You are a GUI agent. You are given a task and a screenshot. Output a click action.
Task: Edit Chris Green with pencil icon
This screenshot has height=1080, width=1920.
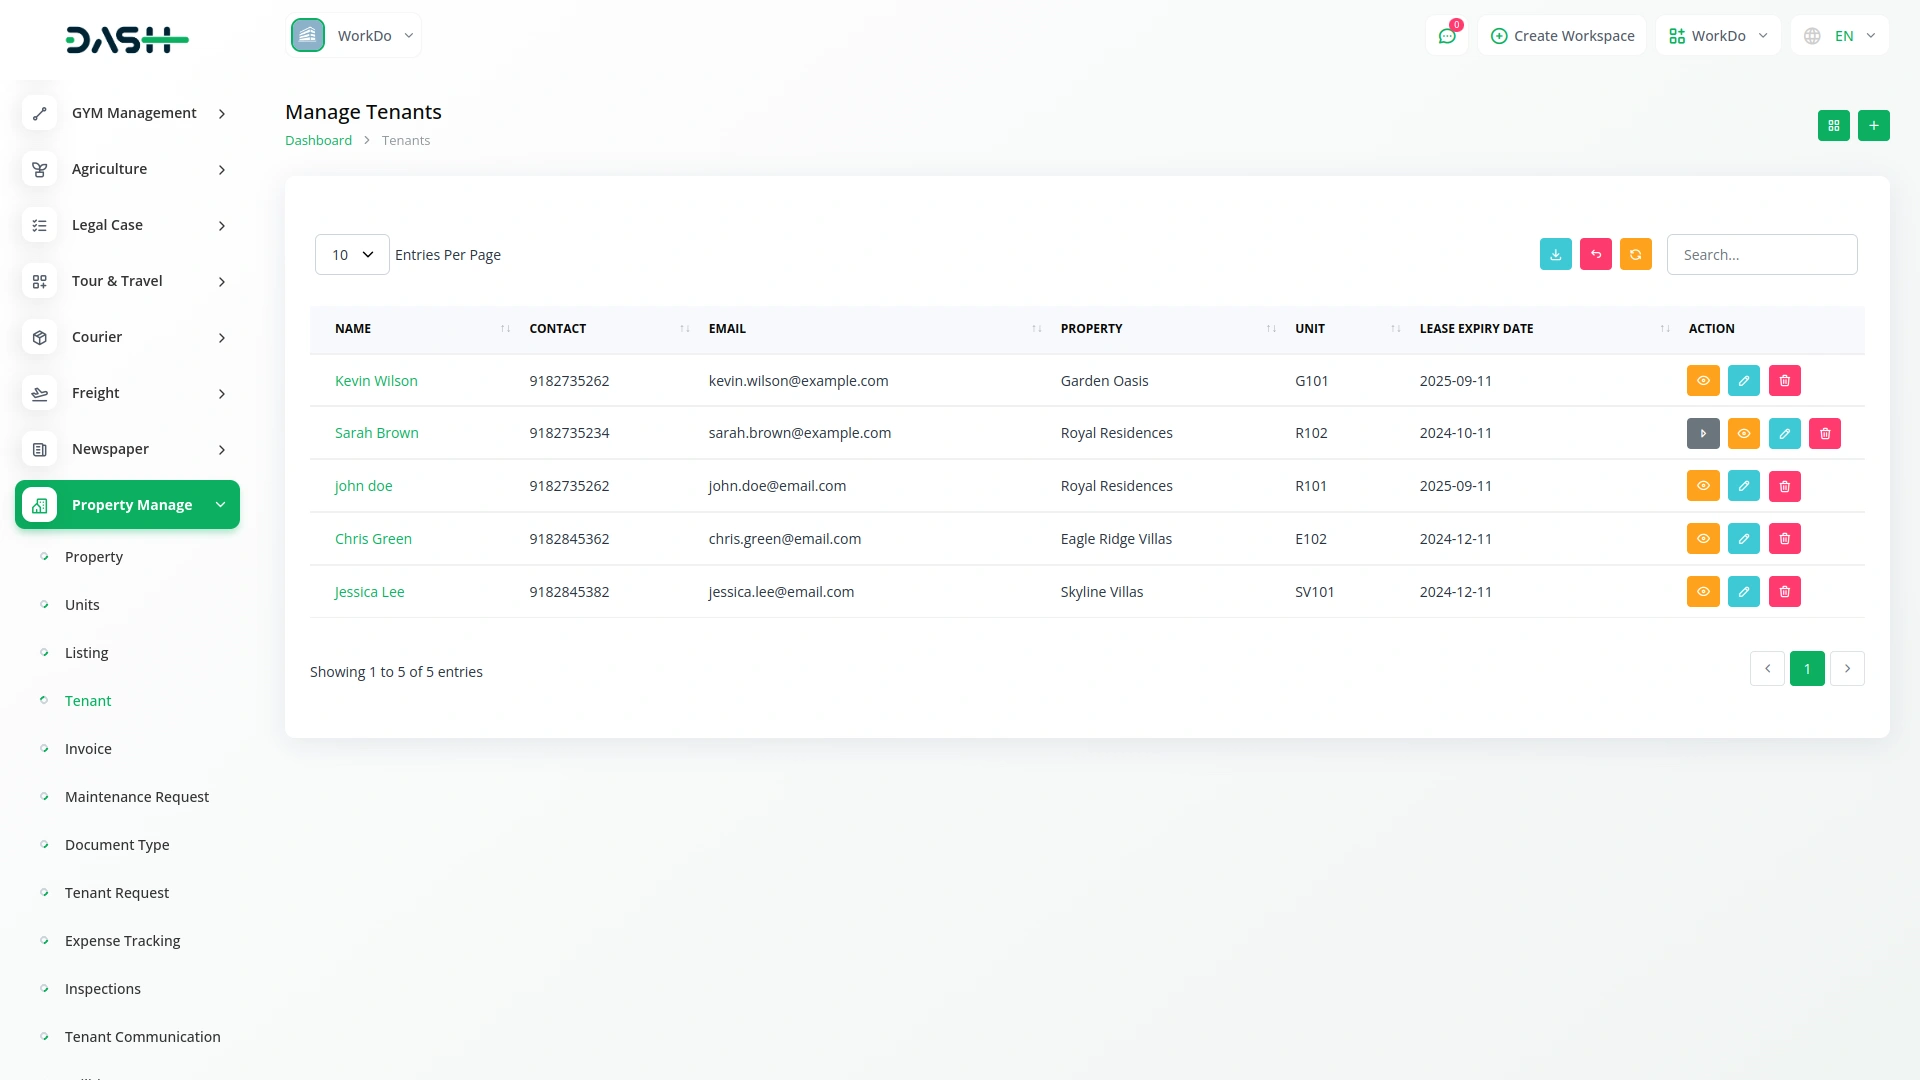point(1743,539)
